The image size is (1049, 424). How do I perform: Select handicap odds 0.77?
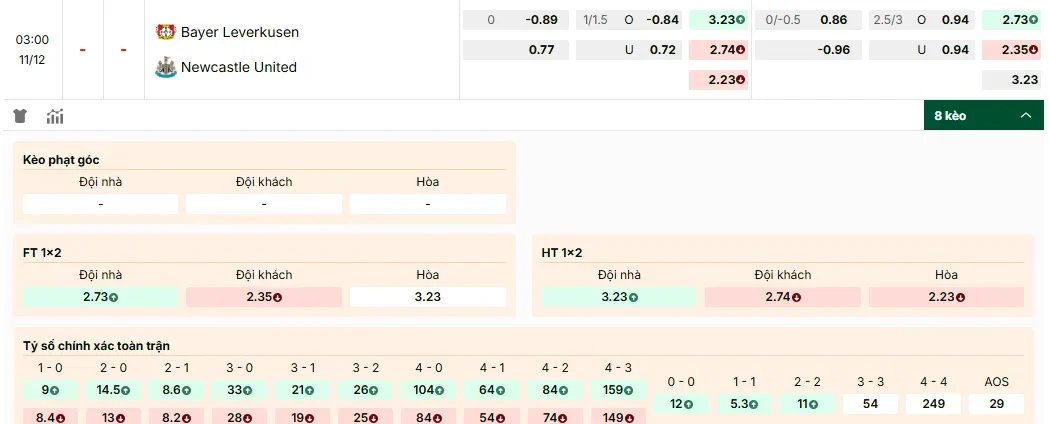516,50
